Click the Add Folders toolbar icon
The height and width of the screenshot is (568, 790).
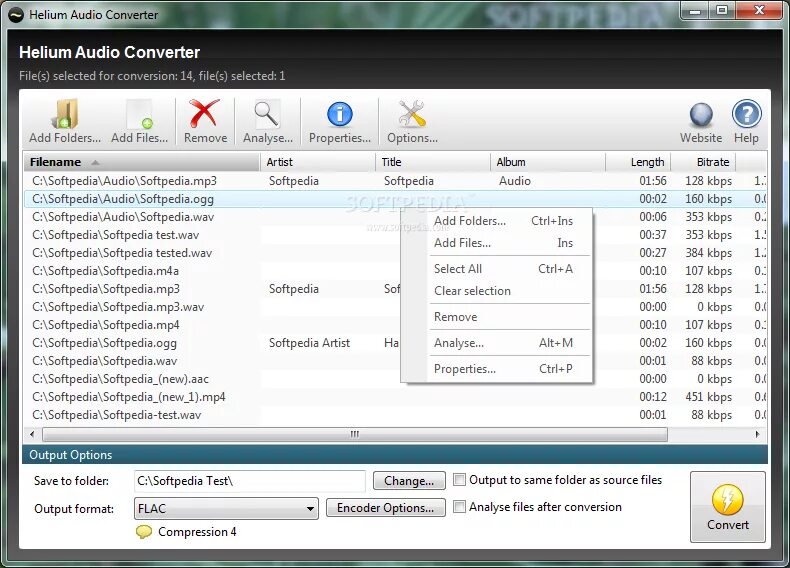pos(64,114)
